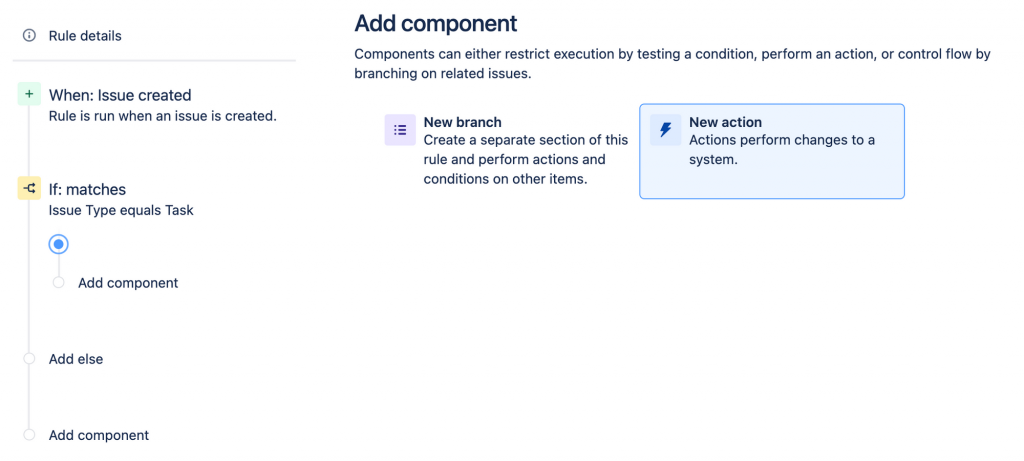Select the blue highlighted node under If: matches
The image size is (1024, 461).
(x=59, y=244)
